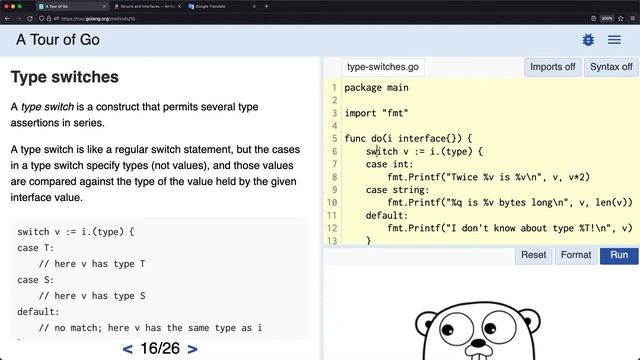Click comment '// no match; here v has...'
640x360 pixels.
[x=150, y=328]
